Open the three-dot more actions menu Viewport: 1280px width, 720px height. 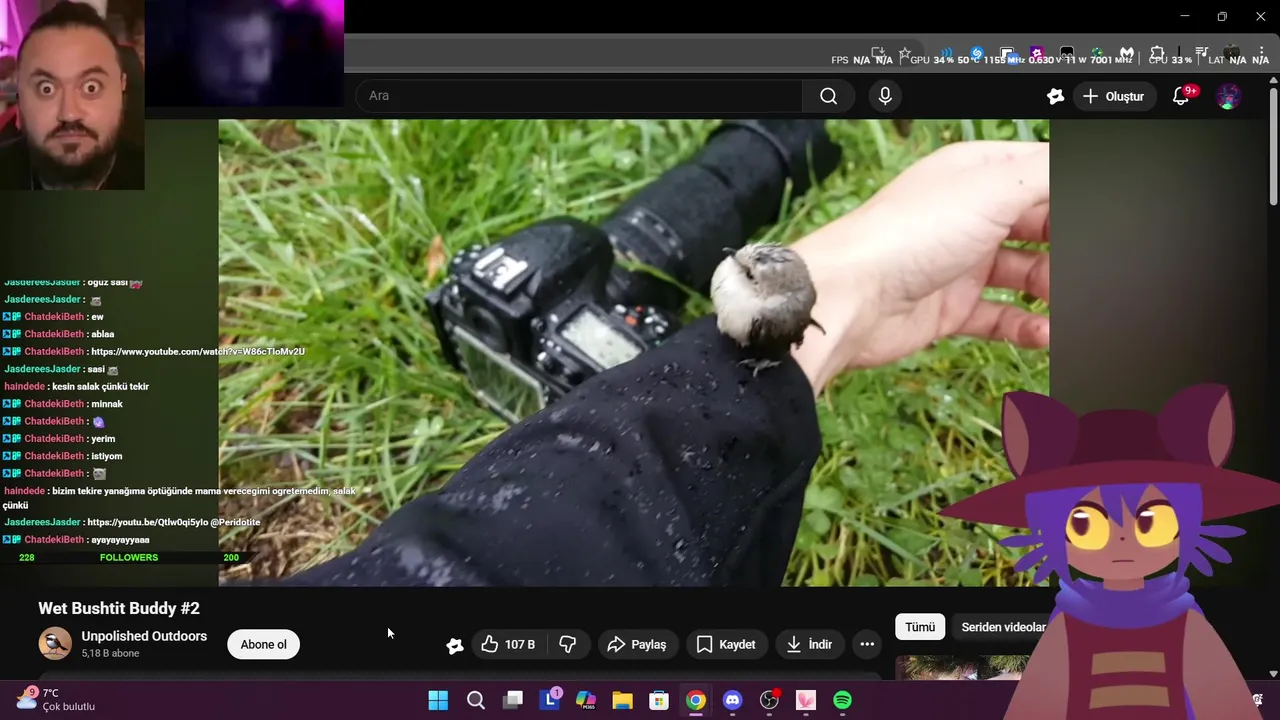867,645
